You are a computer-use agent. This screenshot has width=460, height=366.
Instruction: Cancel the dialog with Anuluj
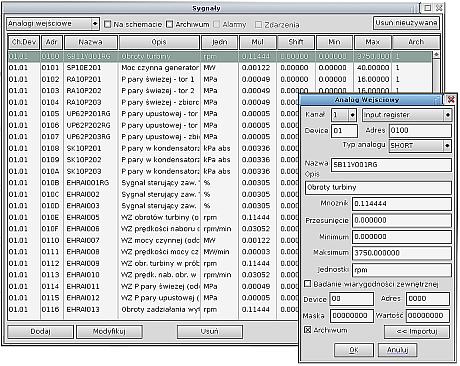point(397,350)
